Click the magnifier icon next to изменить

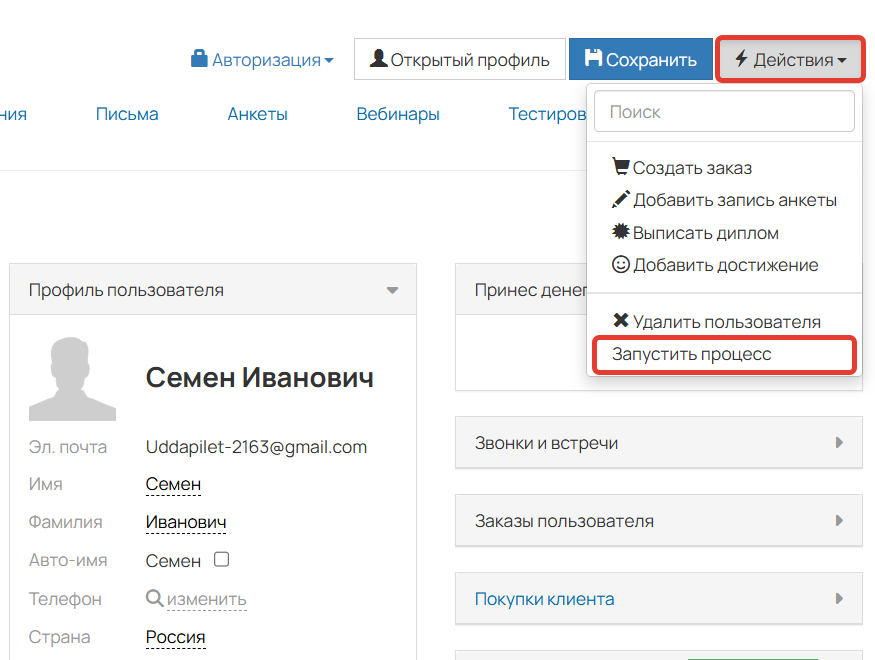click(154, 598)
